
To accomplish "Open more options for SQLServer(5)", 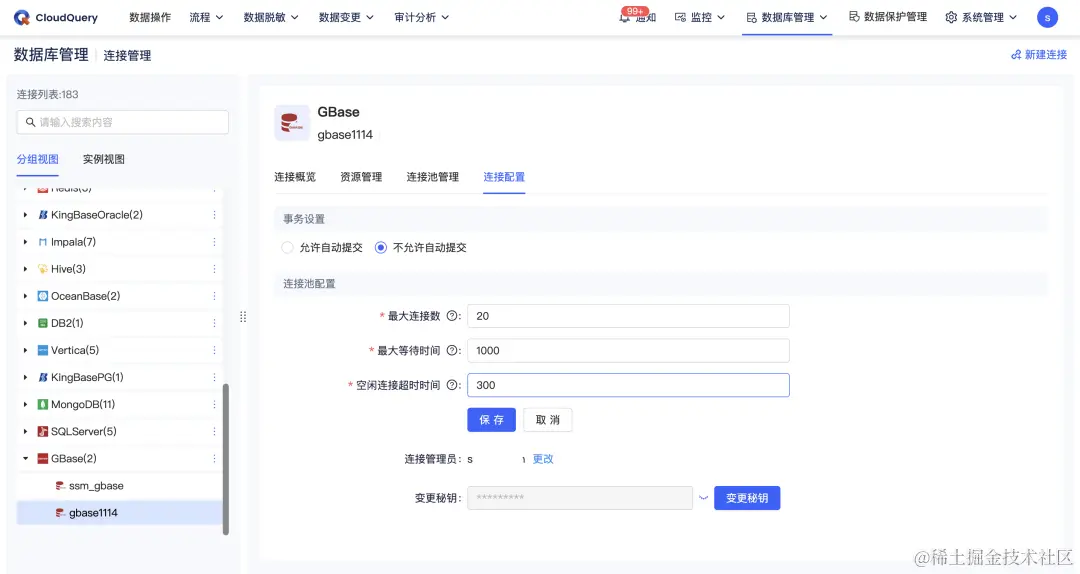I will (214, 431).
